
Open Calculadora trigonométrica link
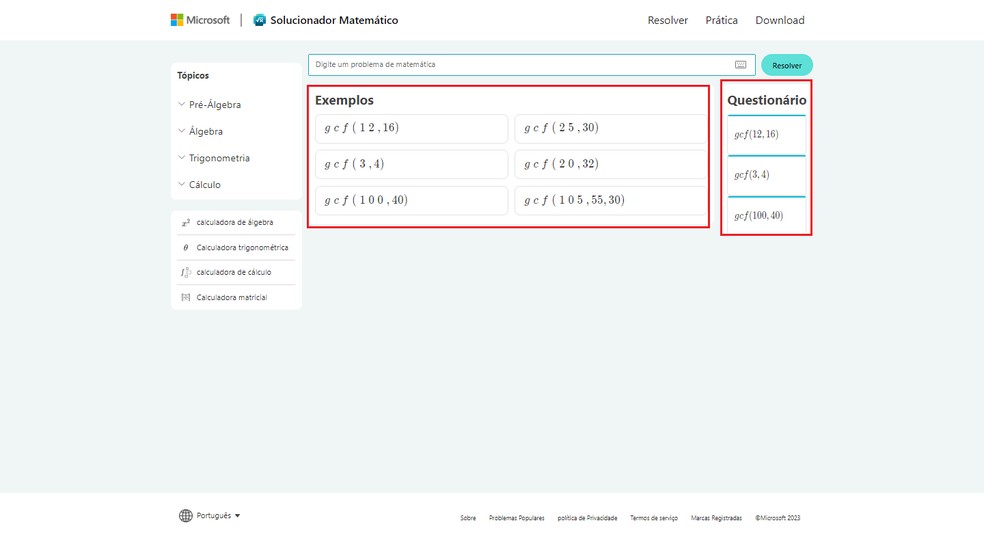pyautogui.click(x=242, y=247)
